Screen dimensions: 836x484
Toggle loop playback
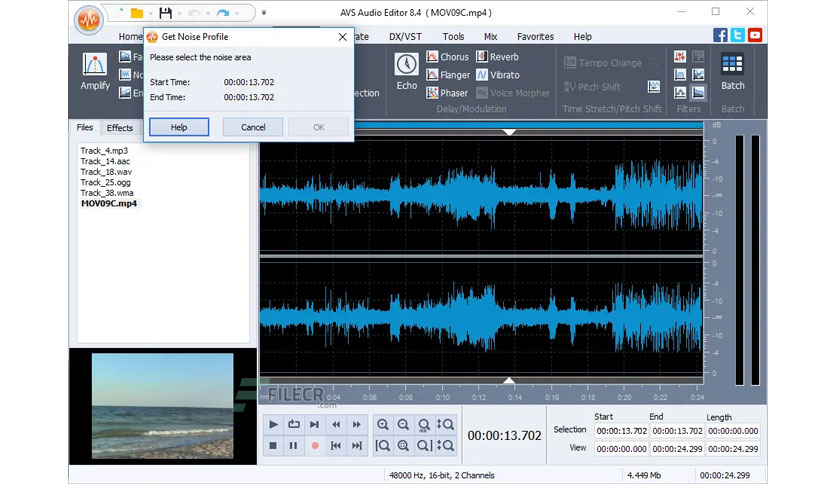click(294, 424)
